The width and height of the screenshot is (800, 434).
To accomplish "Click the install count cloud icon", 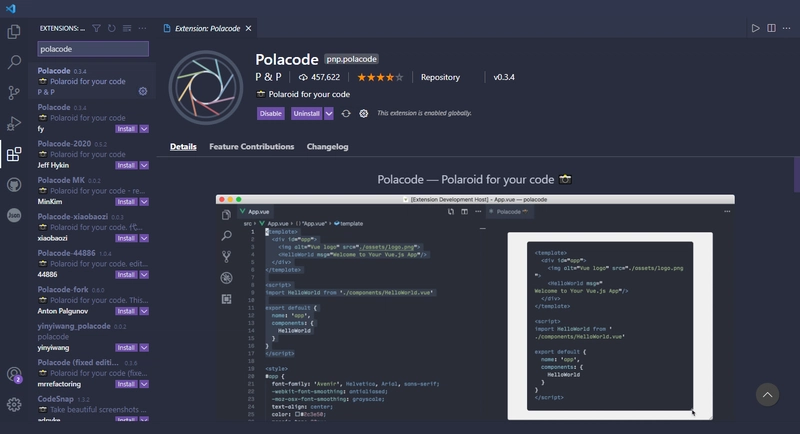I will tap(303, 78).
